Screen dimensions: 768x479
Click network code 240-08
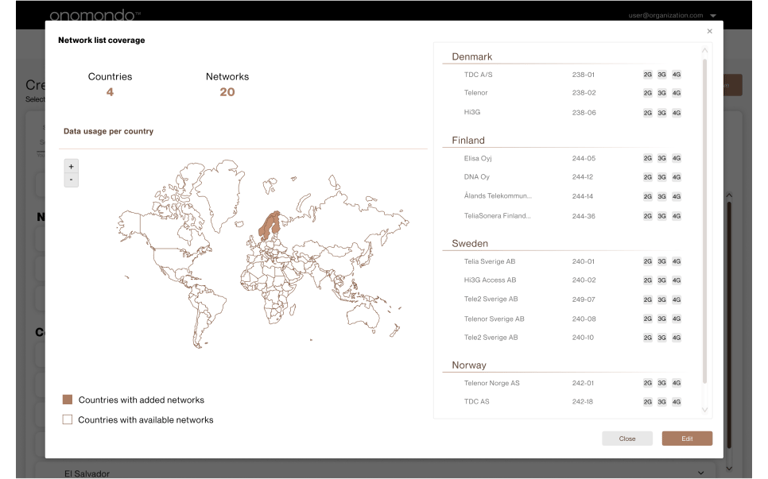click(x=584, y=319)
